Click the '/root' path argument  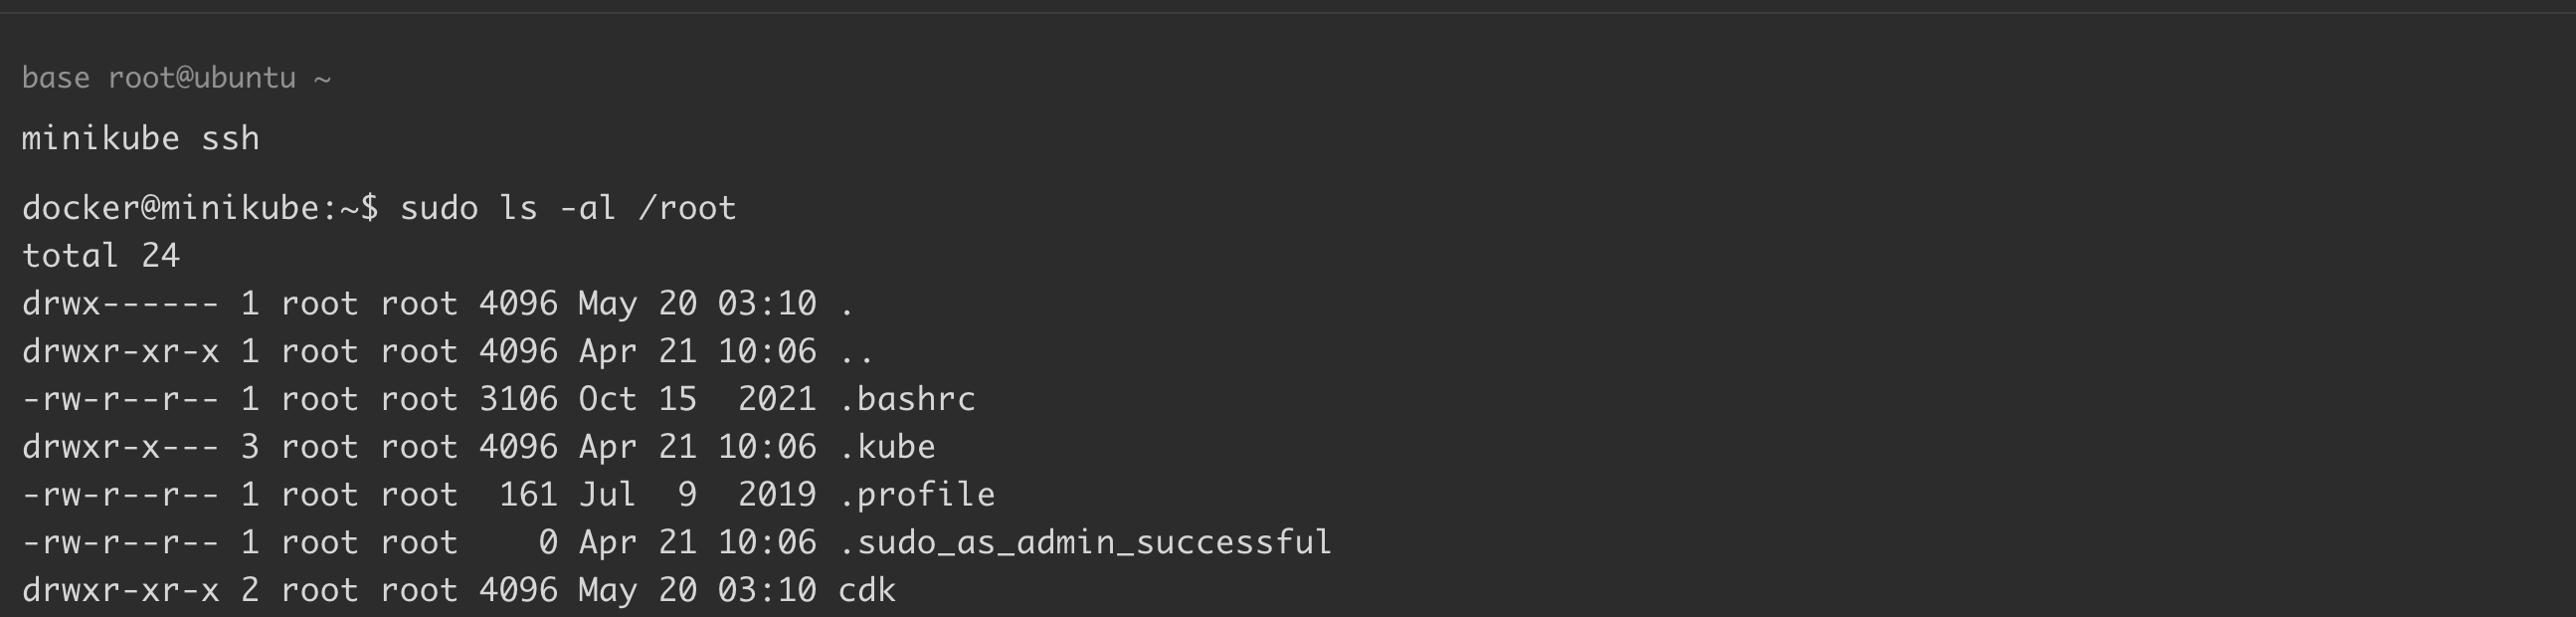coord(687,208)
